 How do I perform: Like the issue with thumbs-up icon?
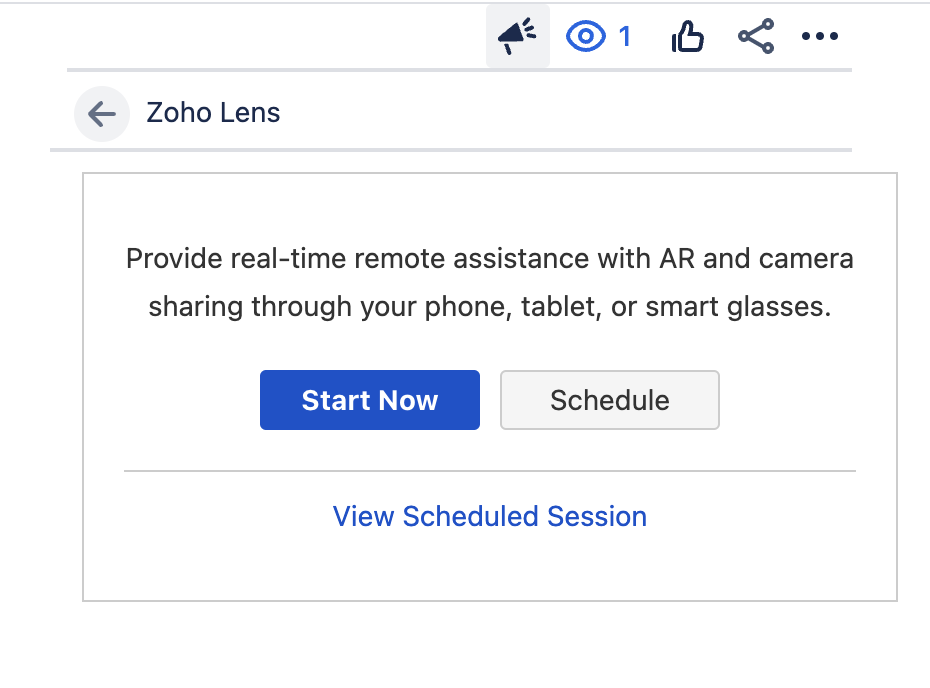(688, 38)
